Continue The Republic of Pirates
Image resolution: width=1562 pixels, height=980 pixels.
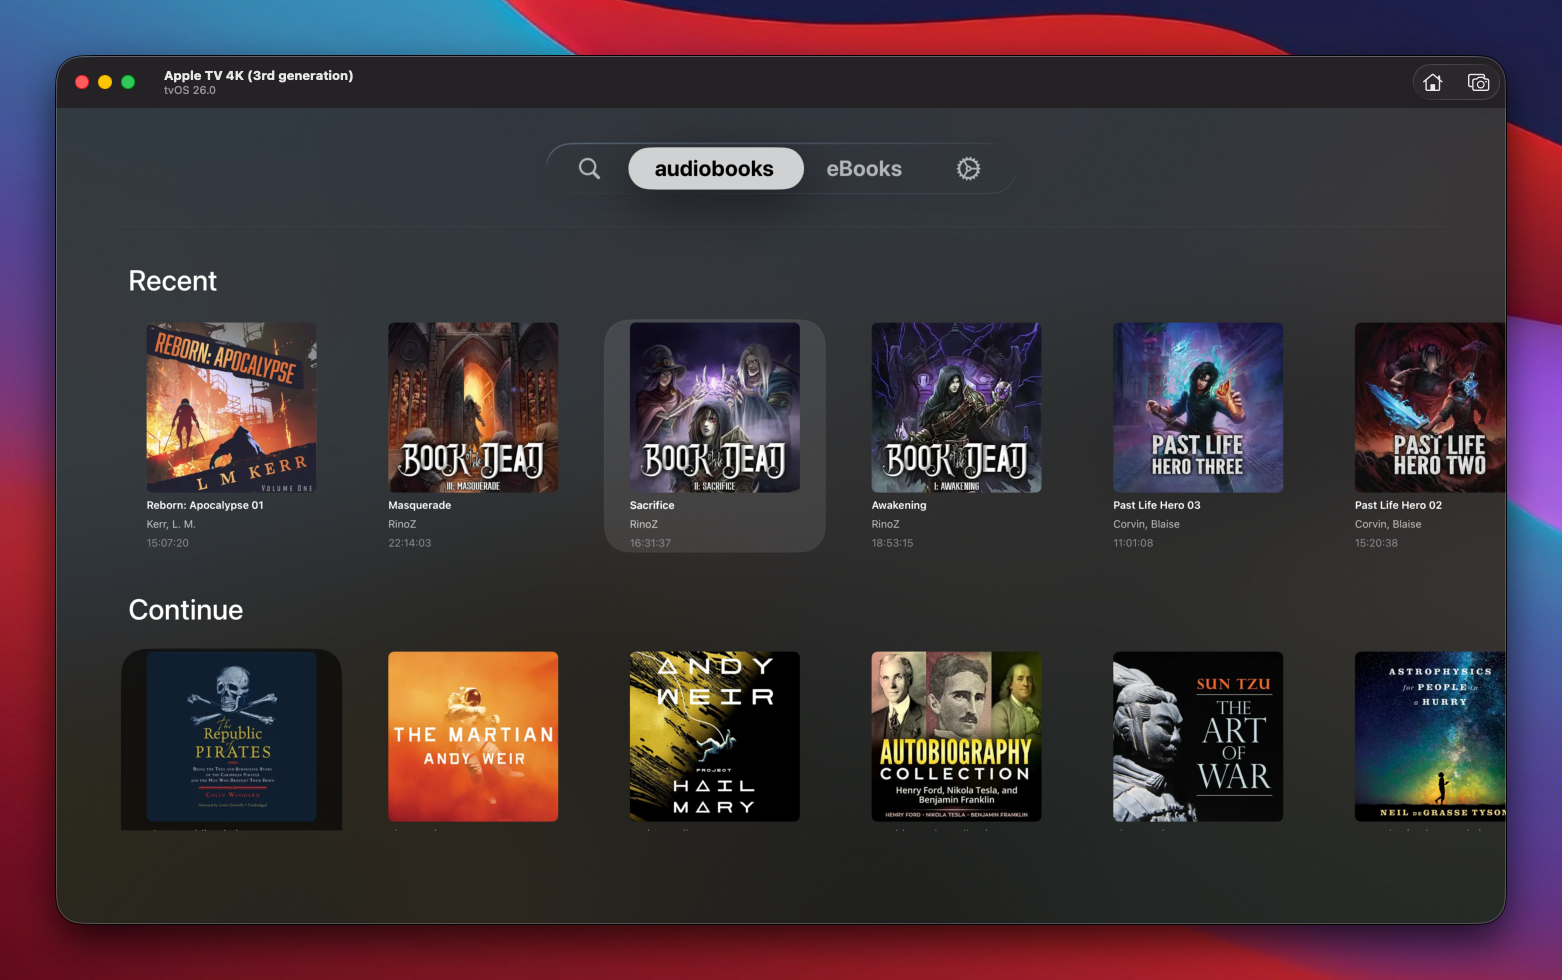coord(231,737)
